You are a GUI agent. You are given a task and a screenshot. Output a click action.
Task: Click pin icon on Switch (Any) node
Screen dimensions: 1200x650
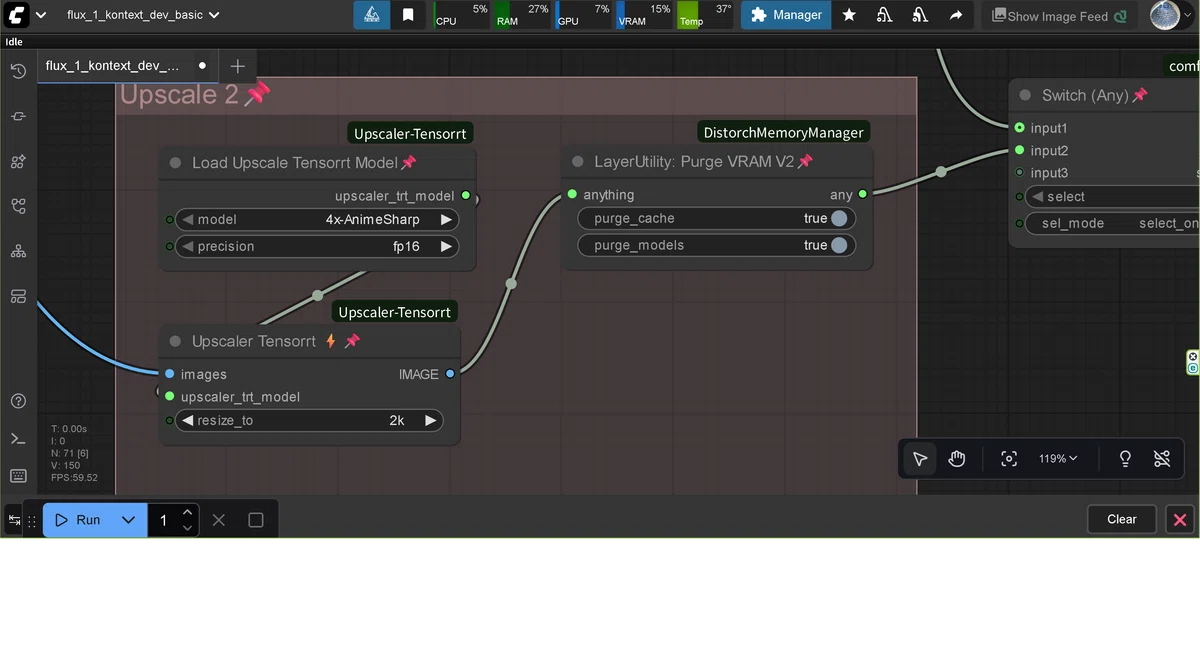pos(1140,95)
